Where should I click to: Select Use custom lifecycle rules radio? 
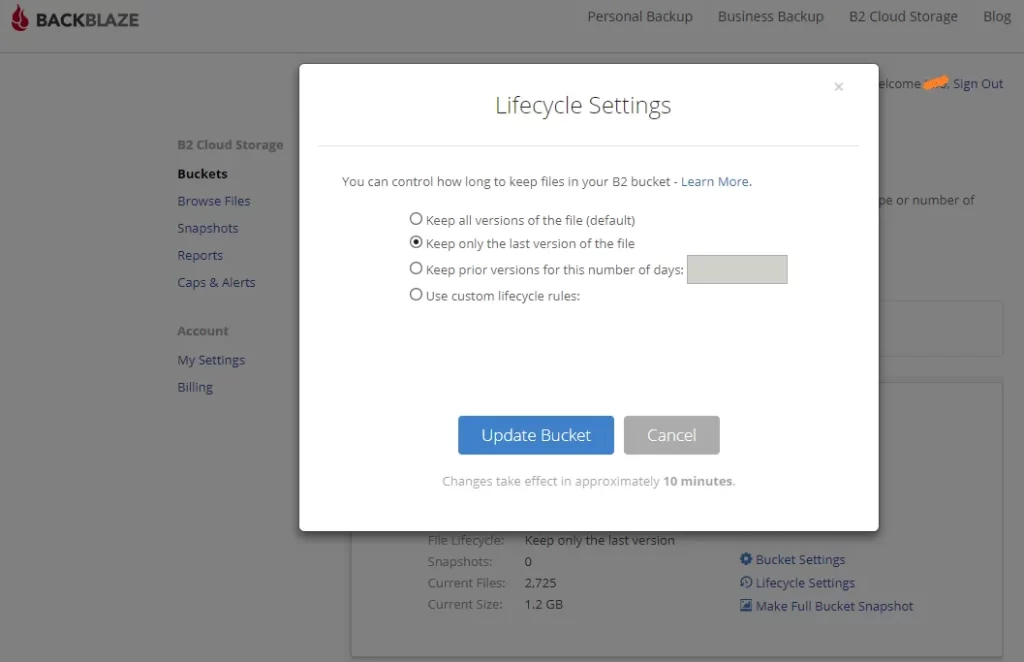click(416, 294)
